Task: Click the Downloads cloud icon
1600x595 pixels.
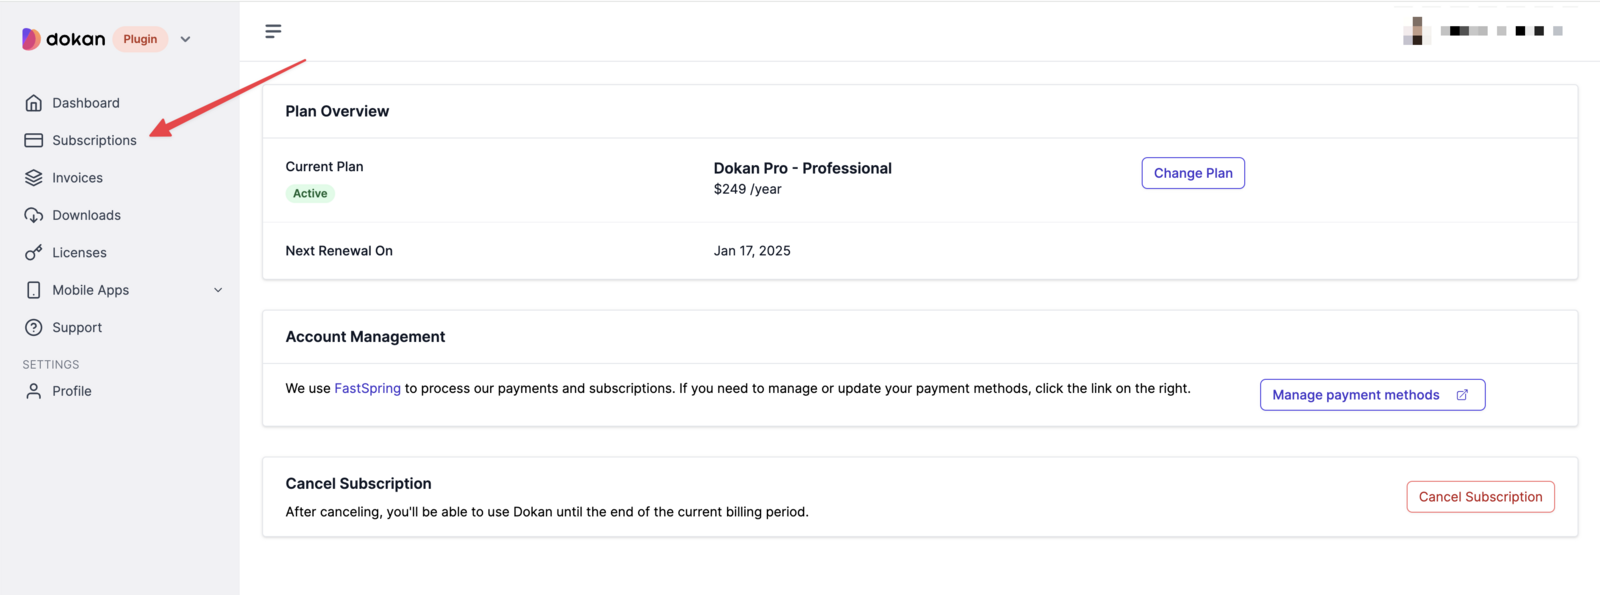Action: tap(34, 215)
